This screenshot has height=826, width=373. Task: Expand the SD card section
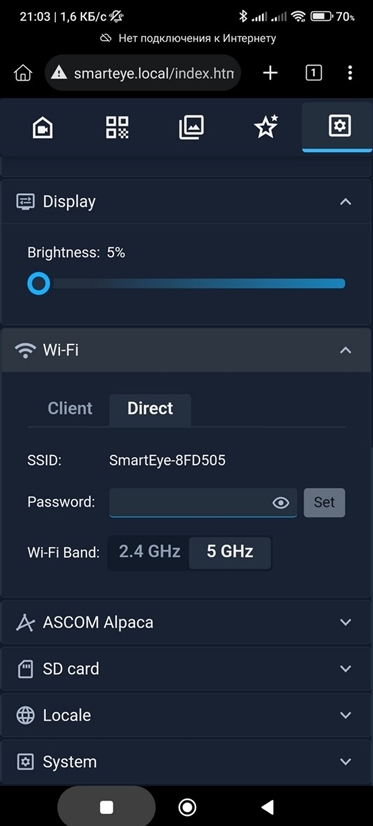point(186,668)
